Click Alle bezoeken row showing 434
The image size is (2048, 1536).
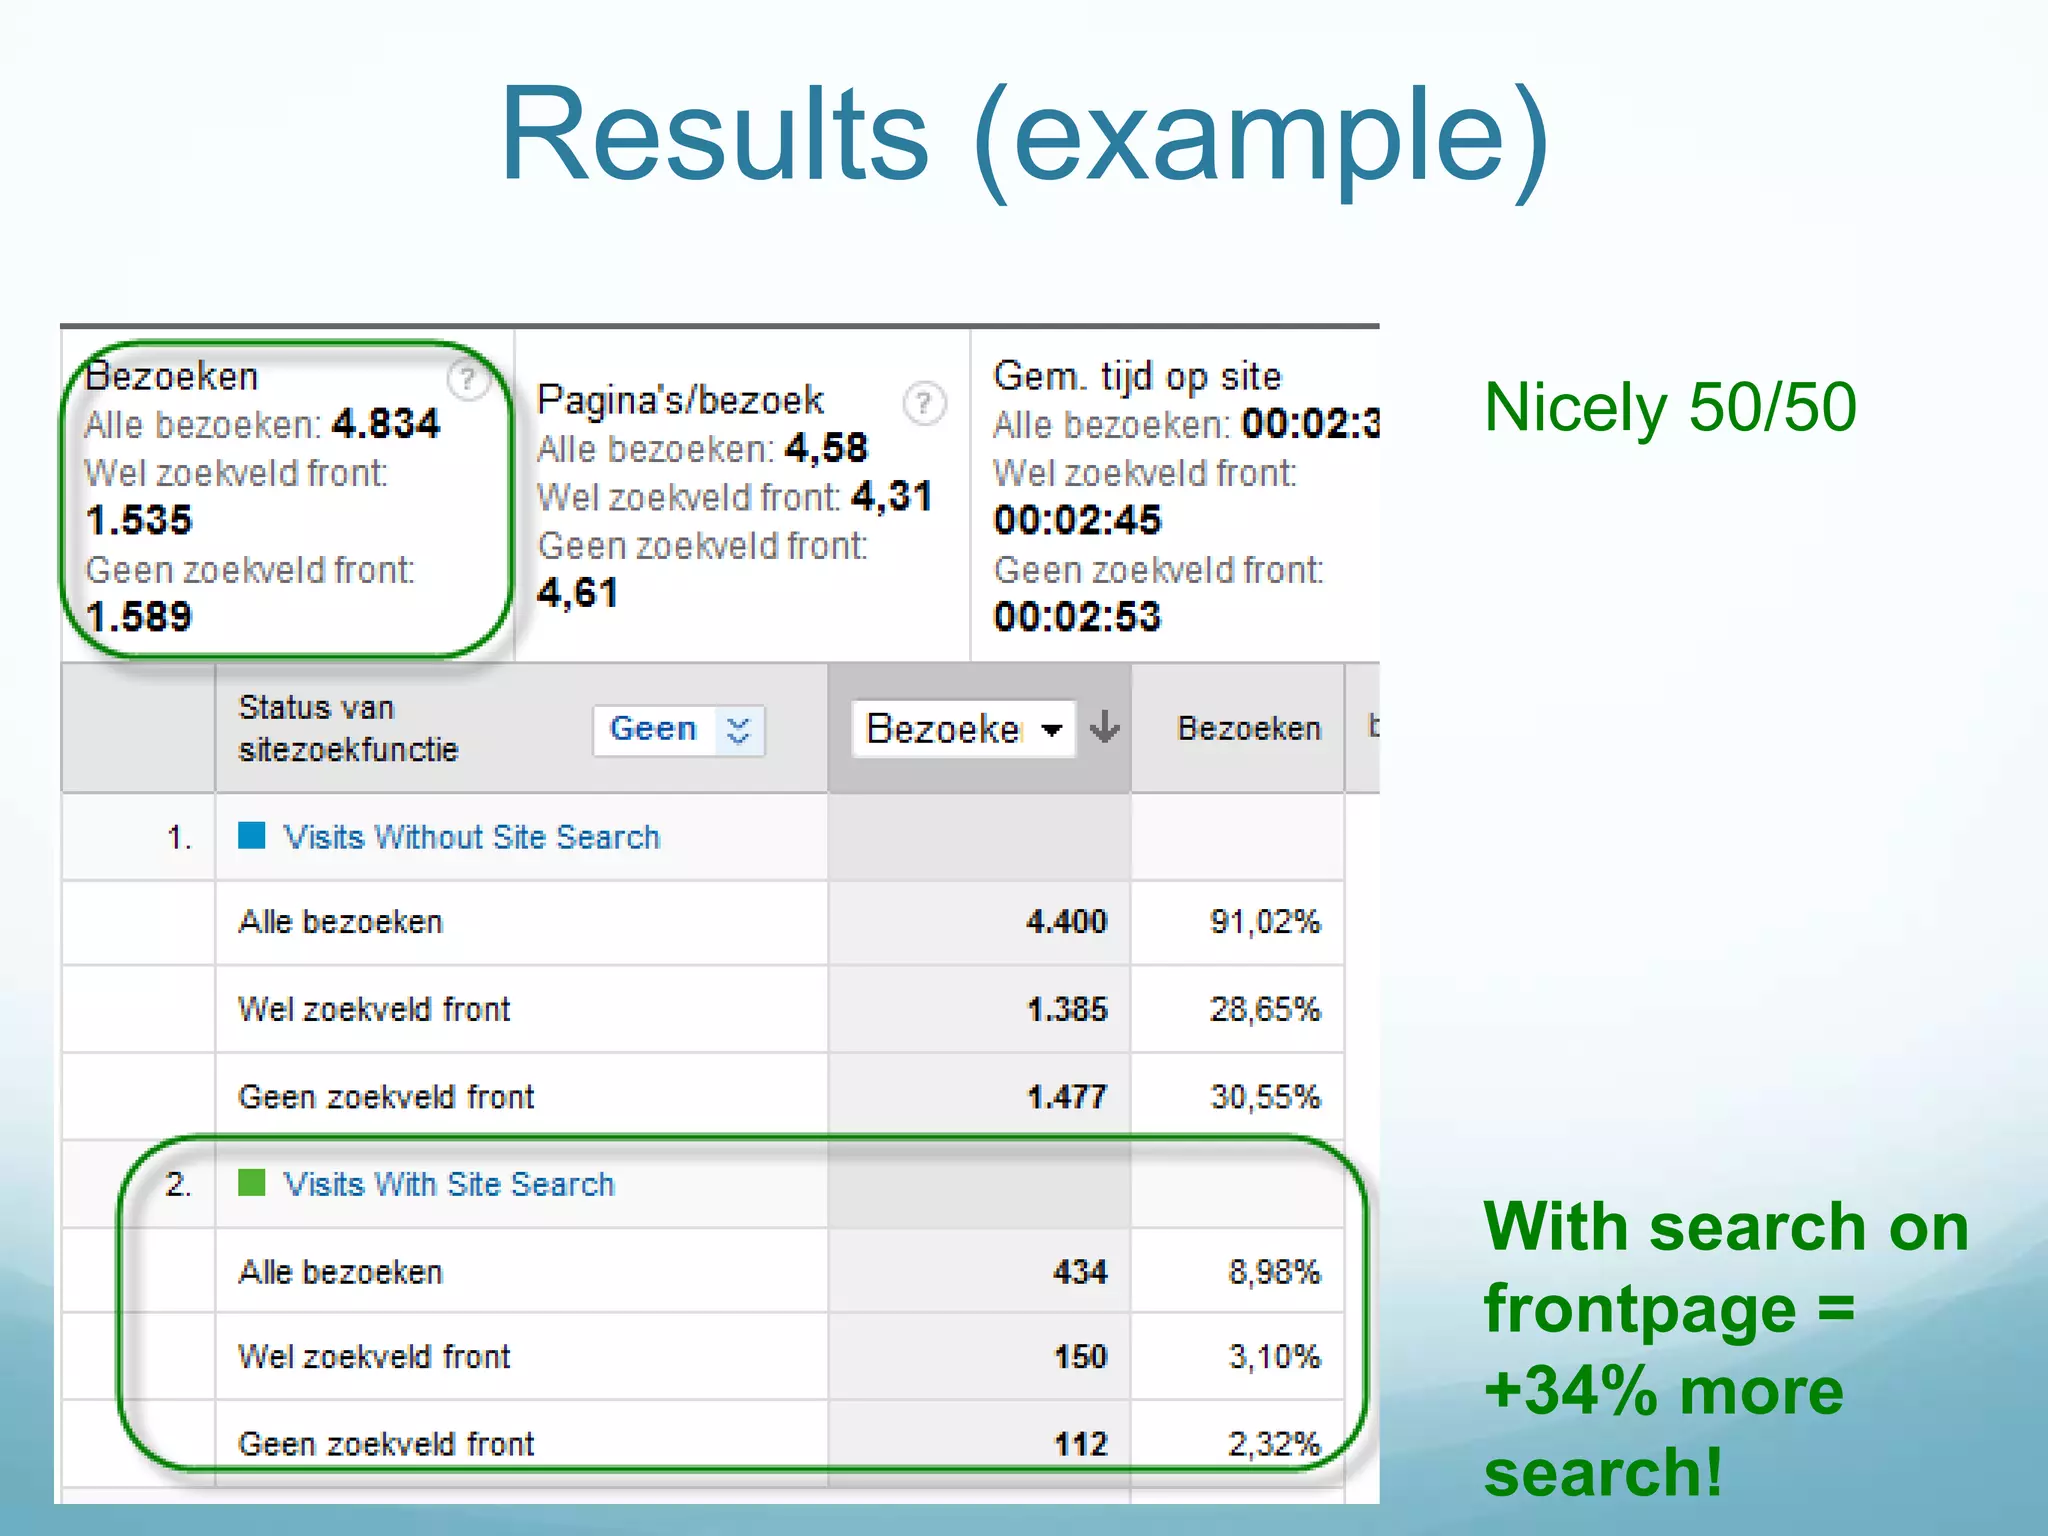point(340,1273)
